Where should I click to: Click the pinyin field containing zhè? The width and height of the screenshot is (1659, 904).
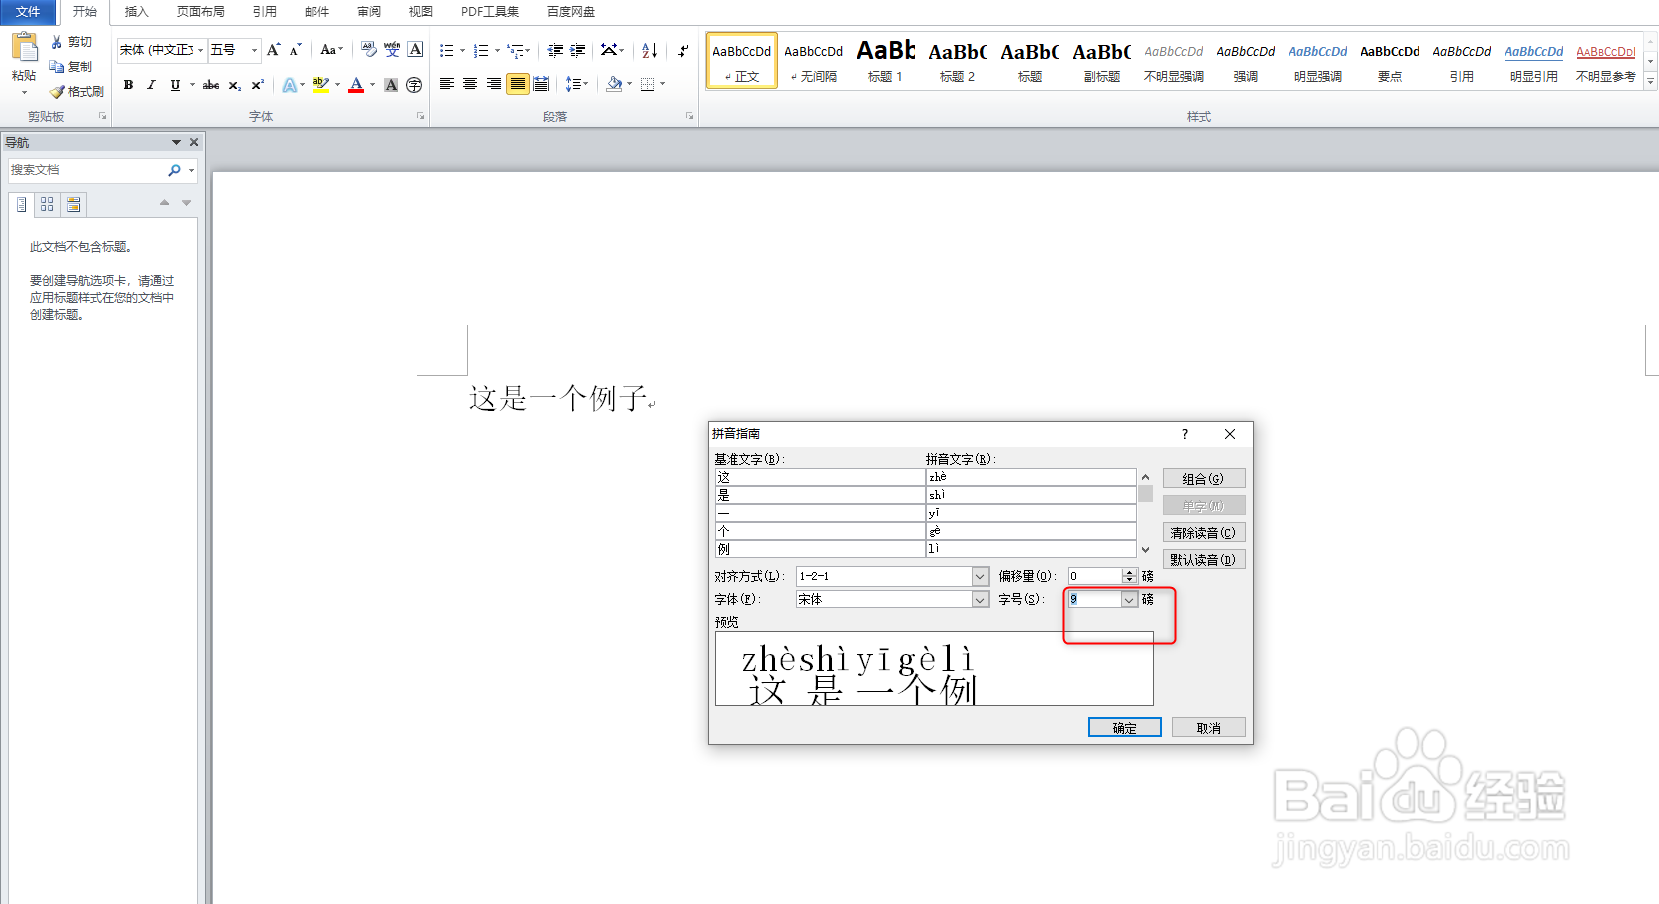coord(1031,477)
